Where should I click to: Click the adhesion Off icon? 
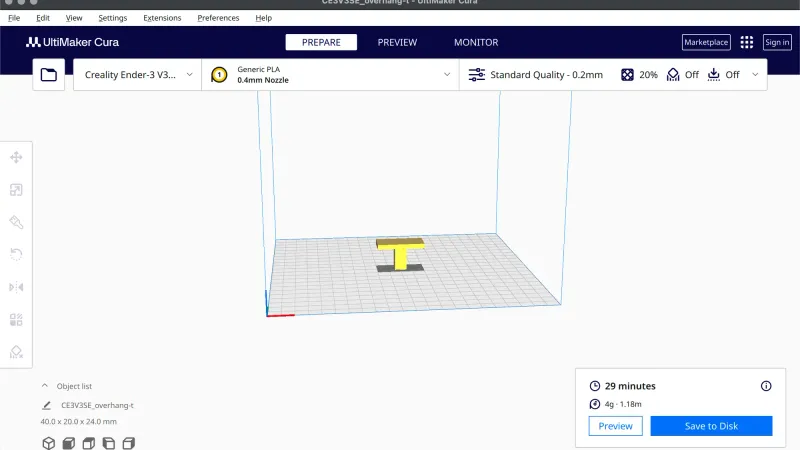click(713, 74)
